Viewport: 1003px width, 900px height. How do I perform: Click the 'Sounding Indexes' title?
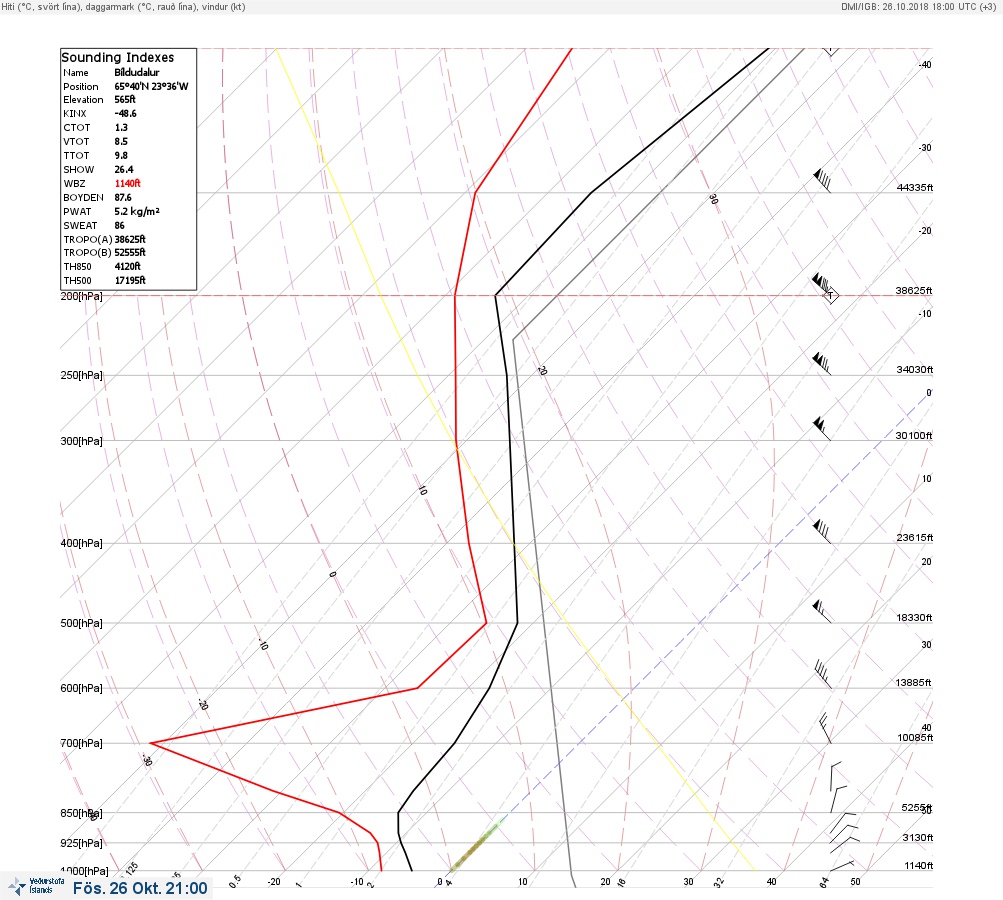pyautogui.click(x=118, y=58)
